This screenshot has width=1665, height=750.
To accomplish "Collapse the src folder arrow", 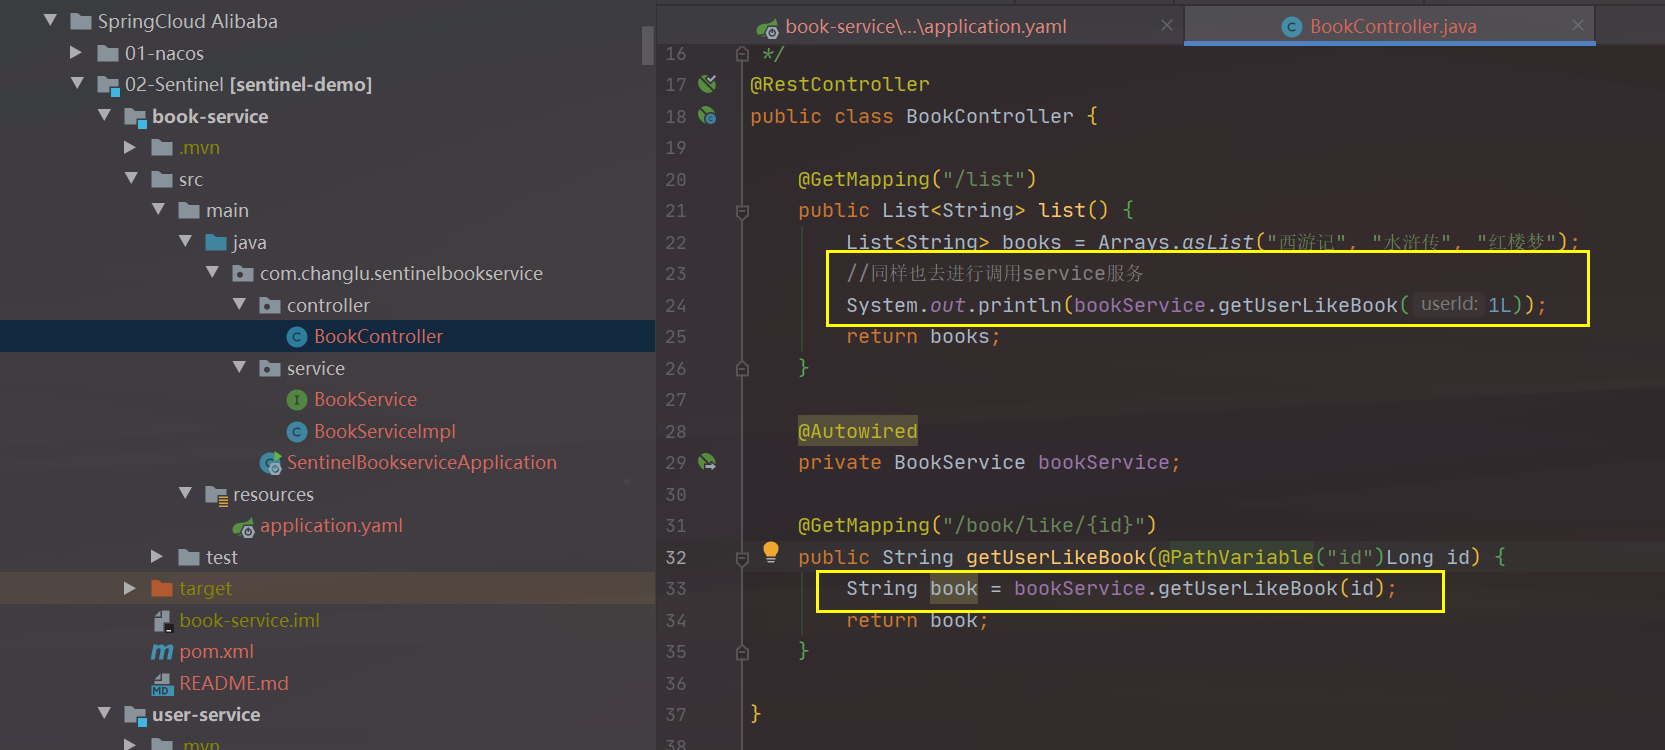I will [131, 179].
